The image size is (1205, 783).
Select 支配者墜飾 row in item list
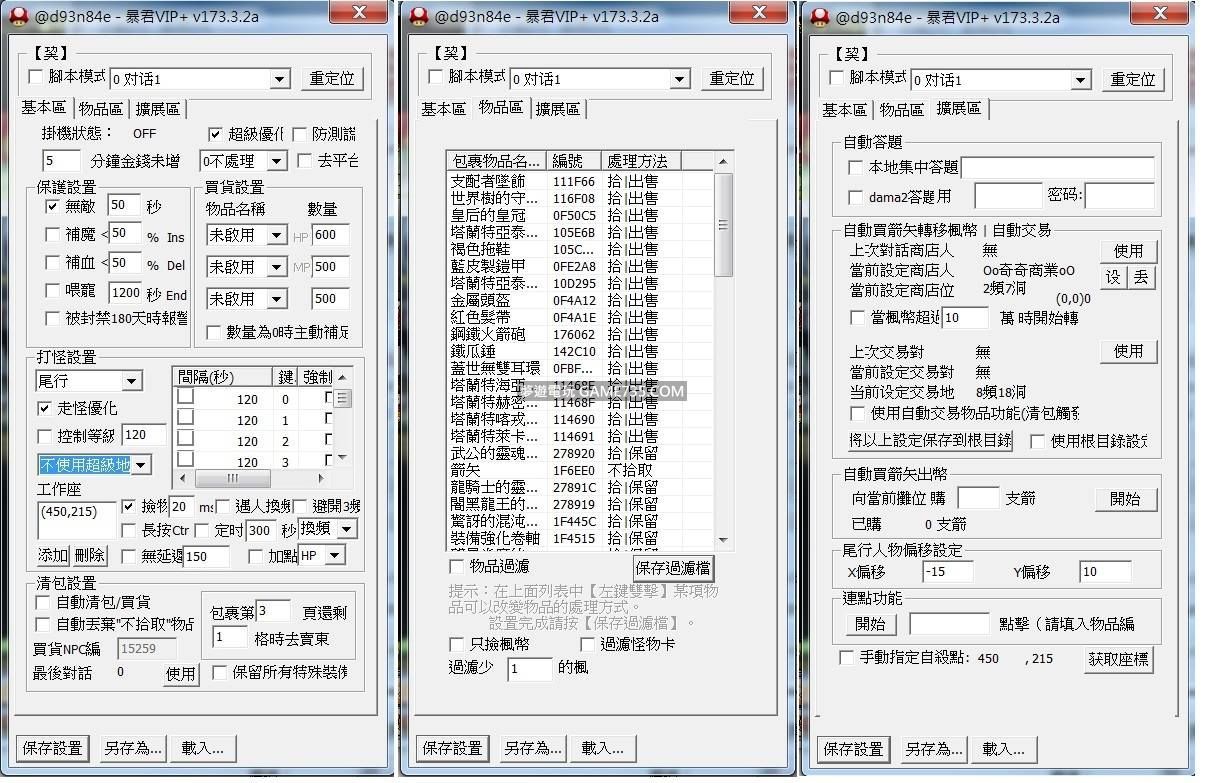[x=580, y=181]
